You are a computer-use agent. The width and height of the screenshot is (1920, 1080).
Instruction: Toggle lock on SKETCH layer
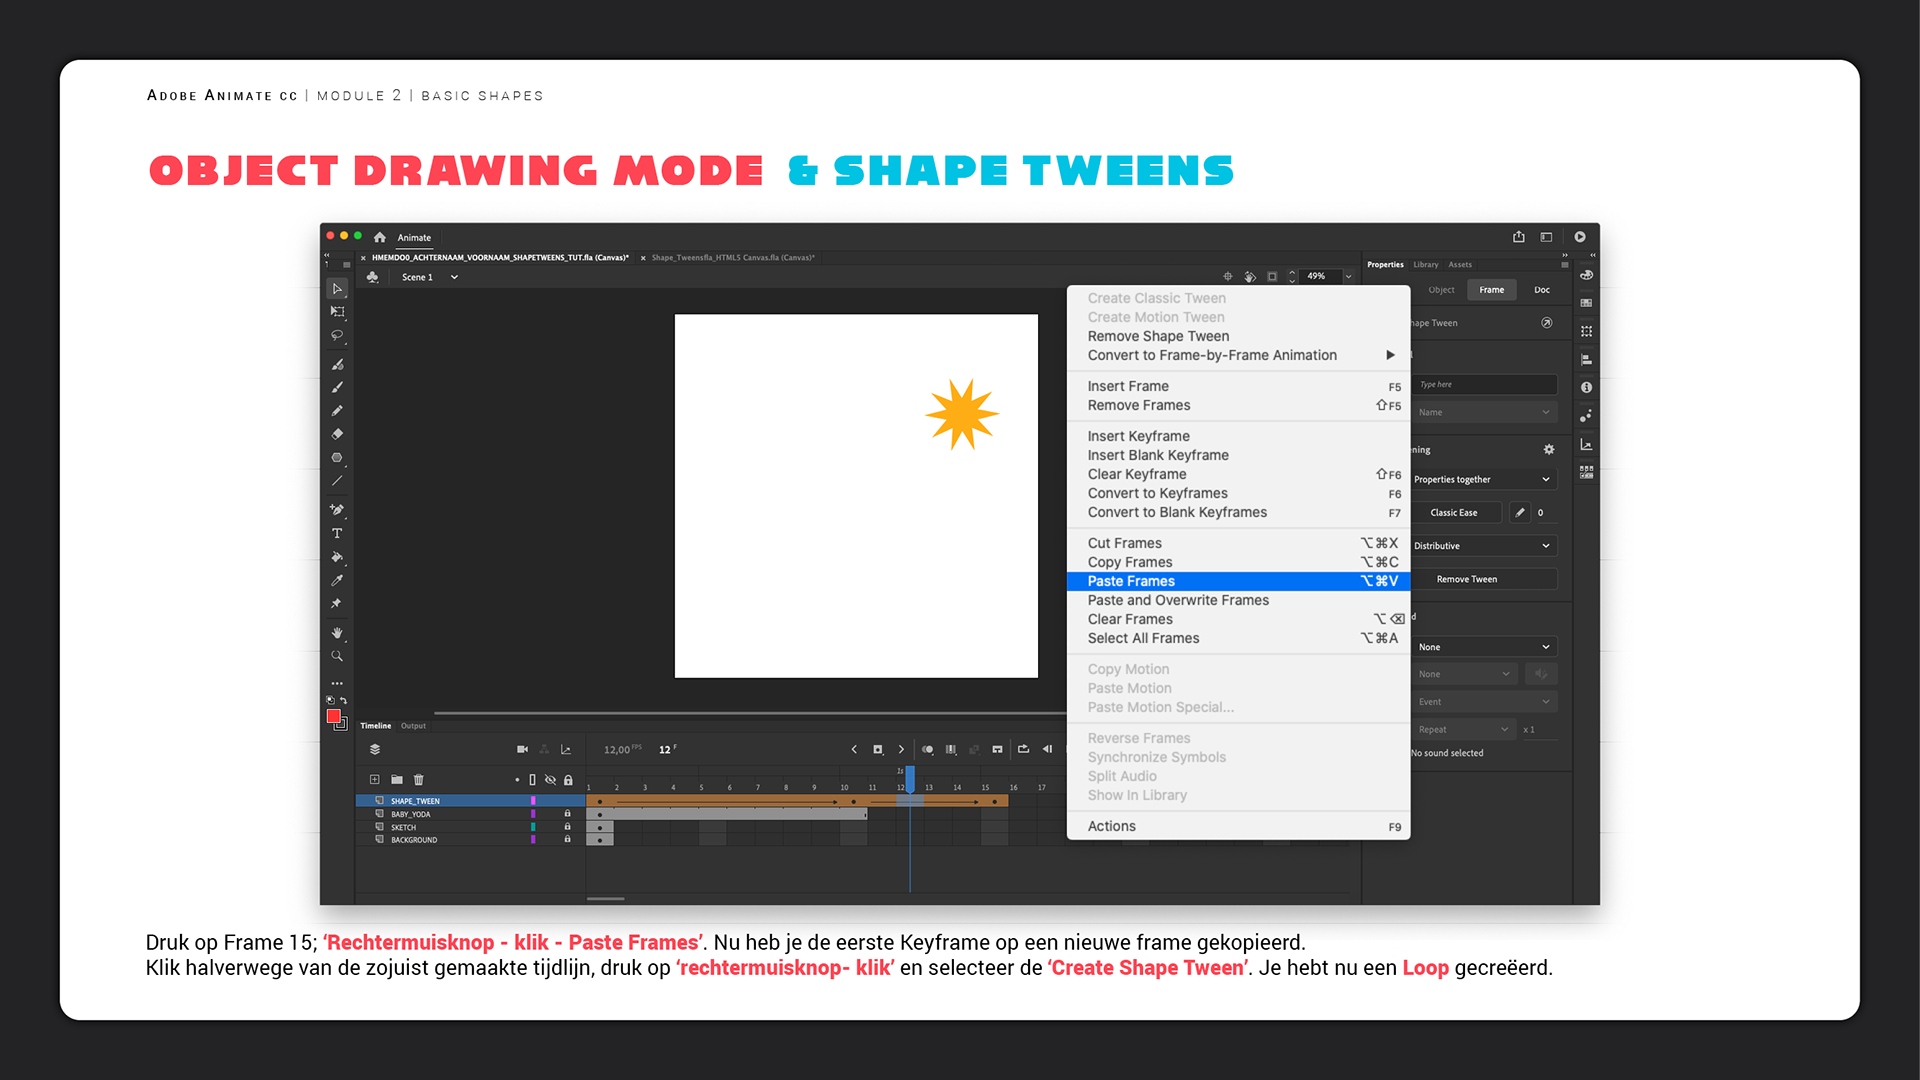point(567,827)
